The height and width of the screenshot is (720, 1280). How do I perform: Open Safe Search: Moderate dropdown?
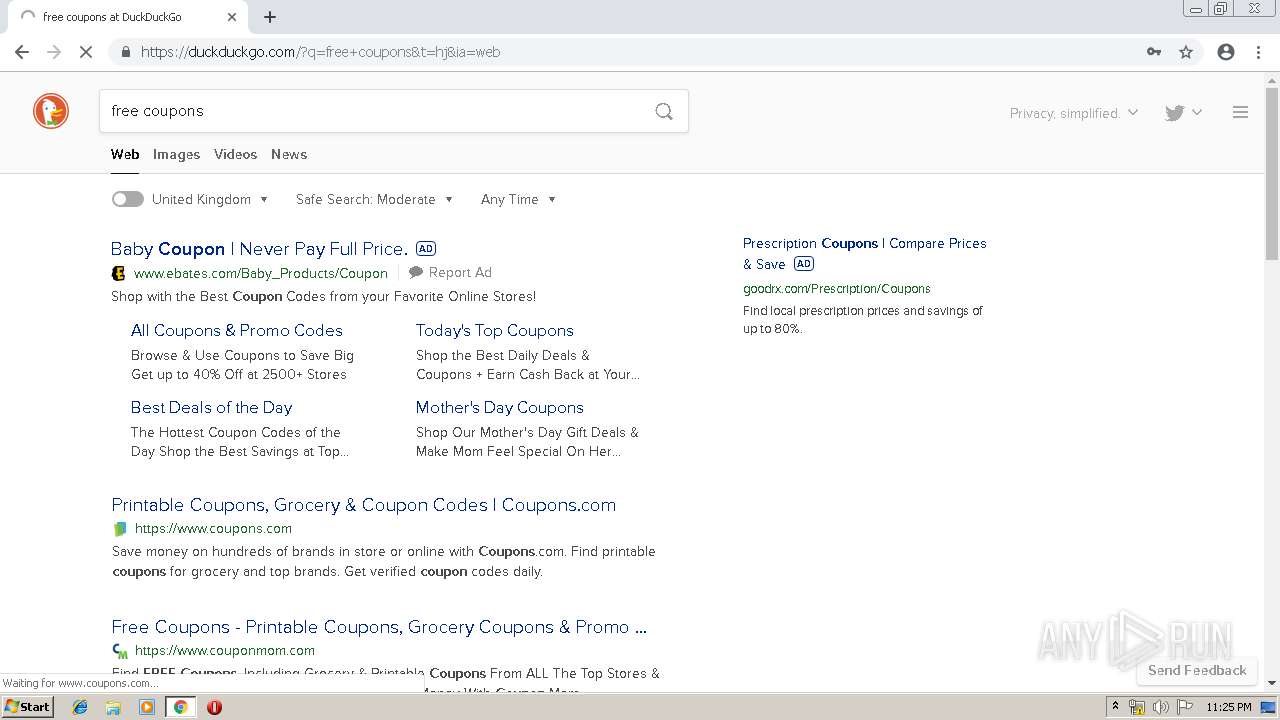(375, 199)
